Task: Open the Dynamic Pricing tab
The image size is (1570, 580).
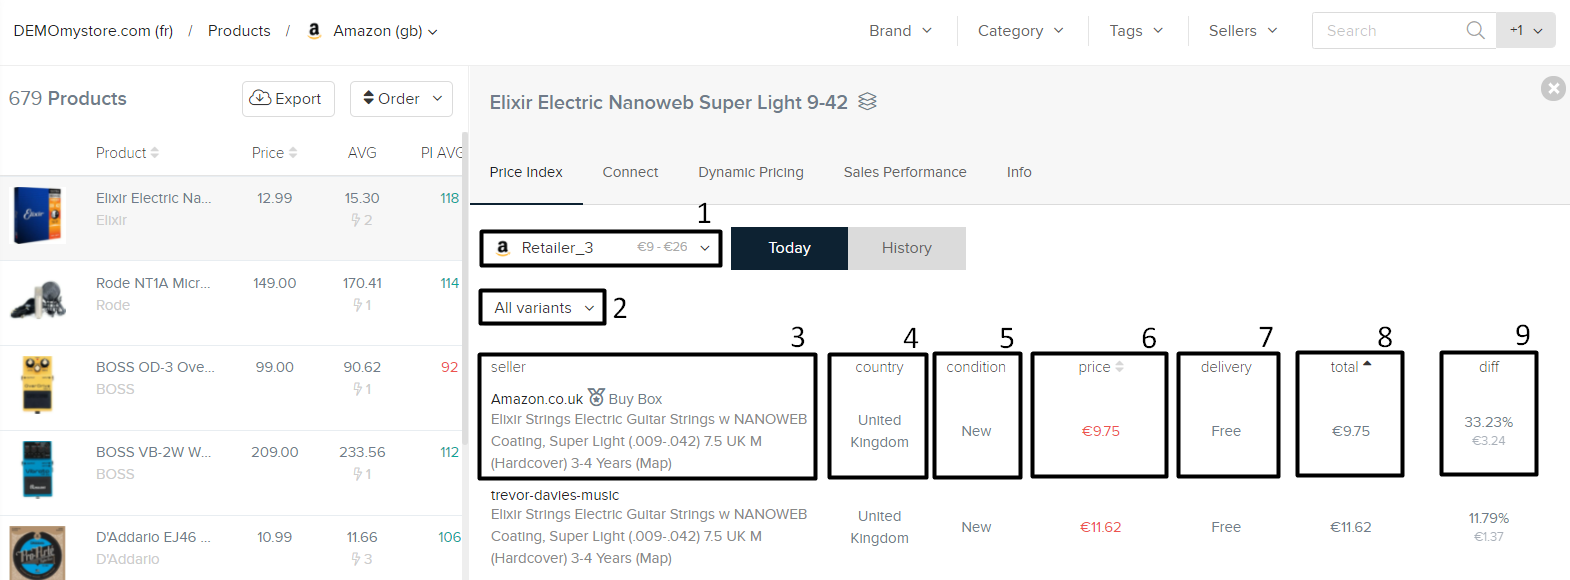Action: (x=750, y=172)
